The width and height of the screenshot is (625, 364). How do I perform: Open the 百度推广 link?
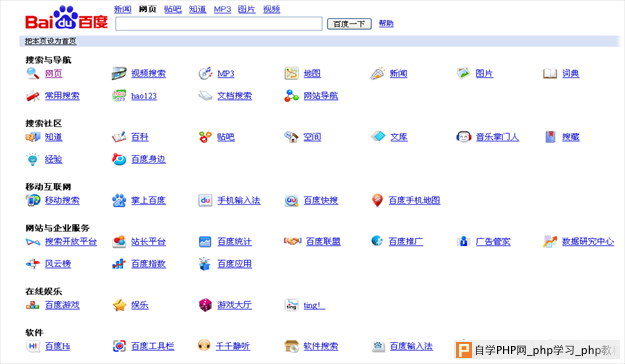tap(406, 242)
